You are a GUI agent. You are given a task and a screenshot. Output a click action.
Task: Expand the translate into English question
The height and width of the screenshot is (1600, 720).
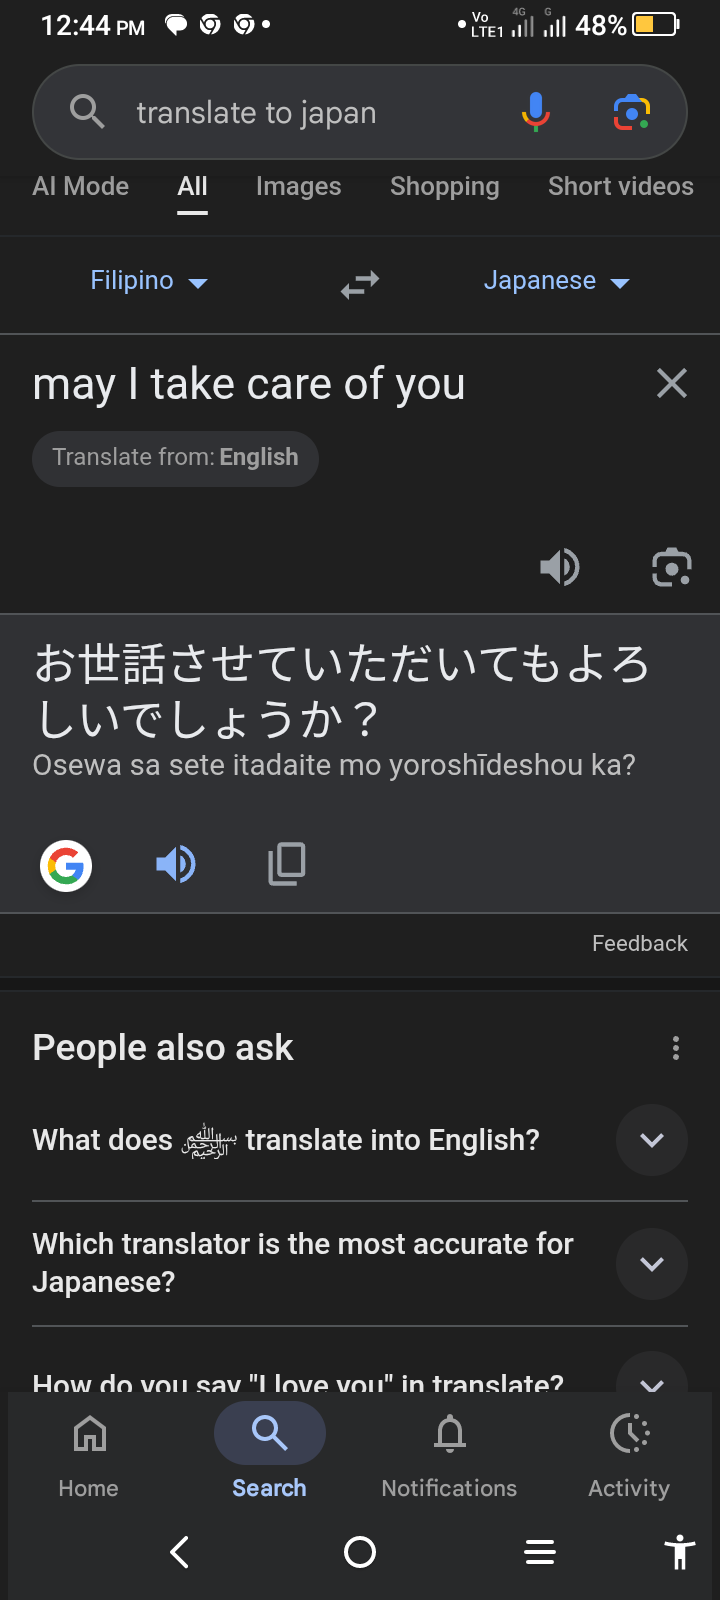651,1140
